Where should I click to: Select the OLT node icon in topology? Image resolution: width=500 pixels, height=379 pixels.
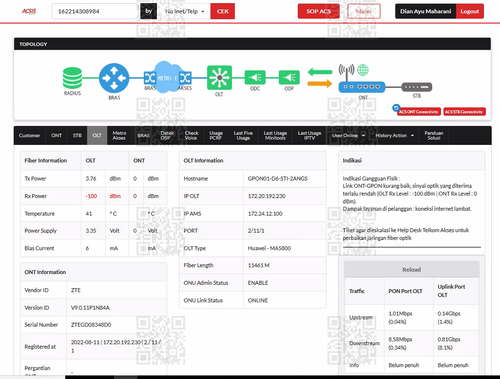[x=219, y=78]
